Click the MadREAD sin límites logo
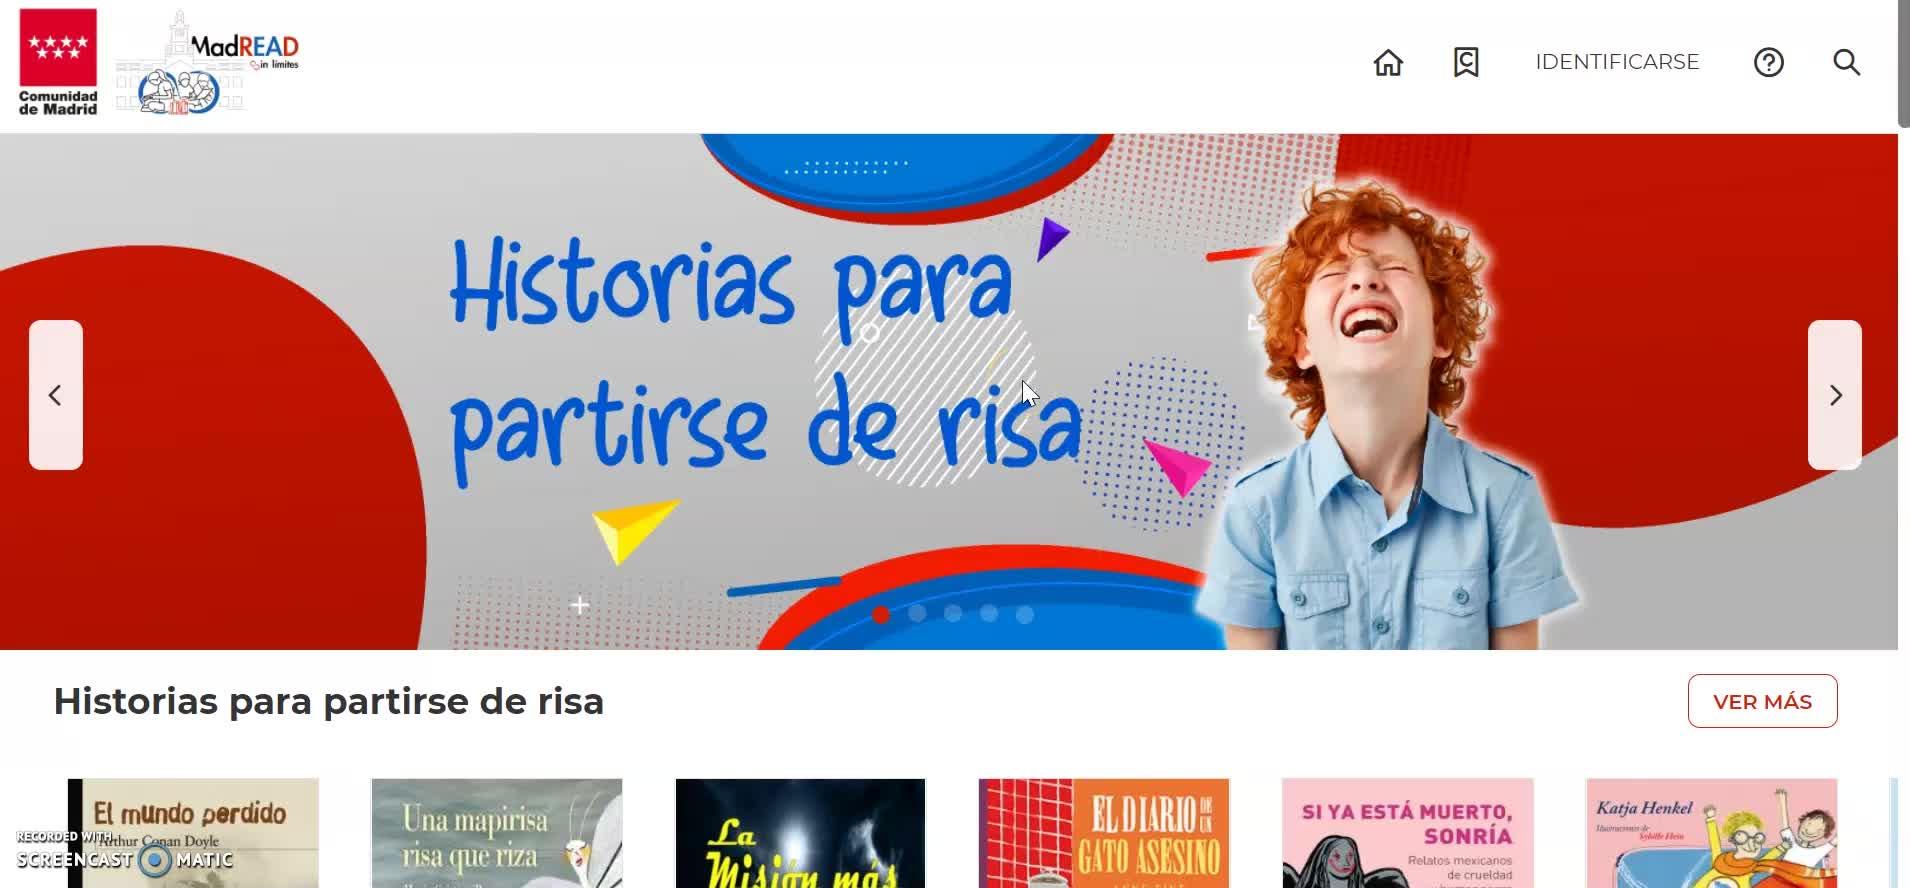Screen dimensions: 1910x888 (x=208, y=63)
